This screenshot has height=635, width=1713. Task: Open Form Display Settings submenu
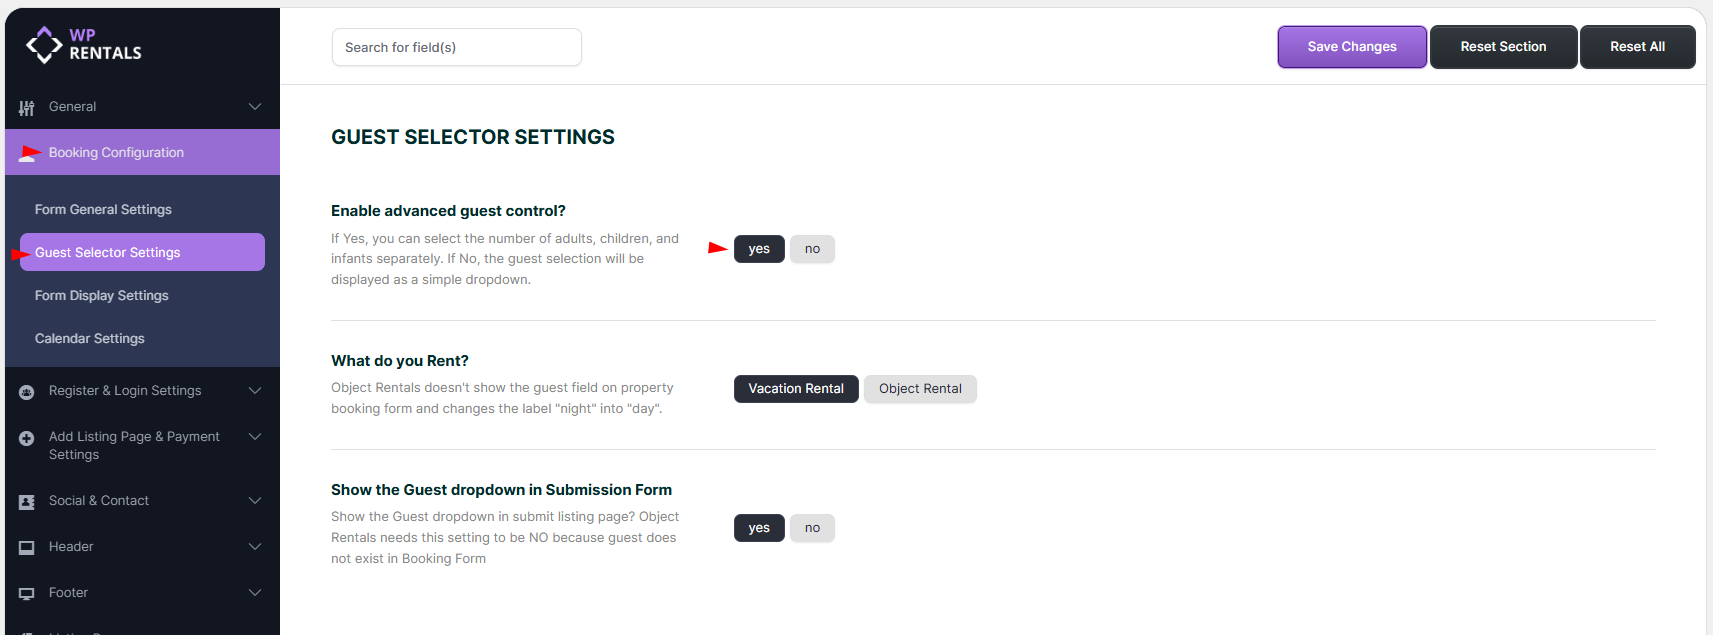102,296
